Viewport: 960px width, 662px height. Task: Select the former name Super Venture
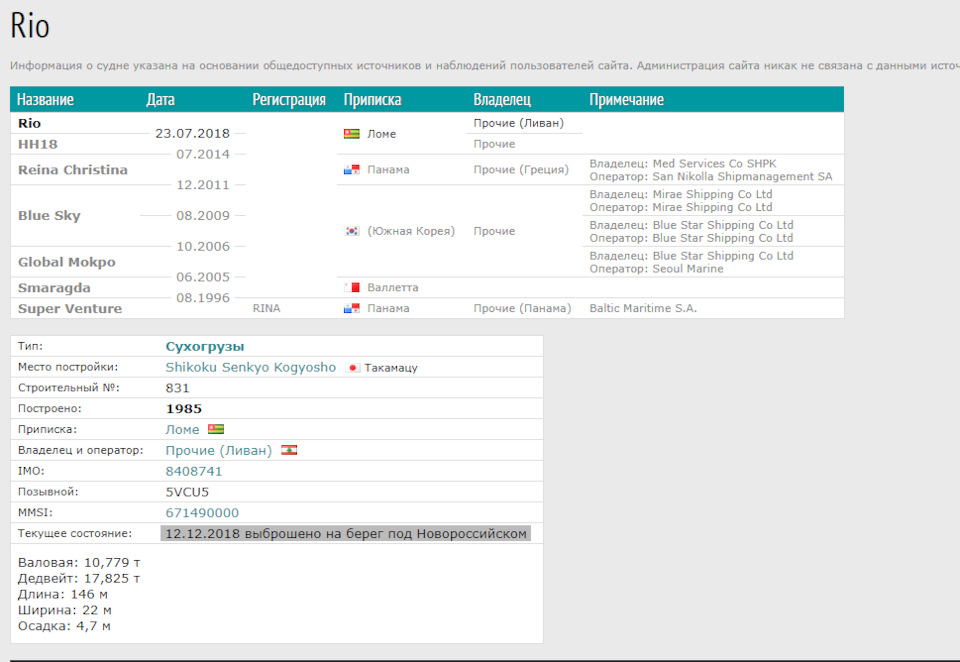click(x=70, y=309)
